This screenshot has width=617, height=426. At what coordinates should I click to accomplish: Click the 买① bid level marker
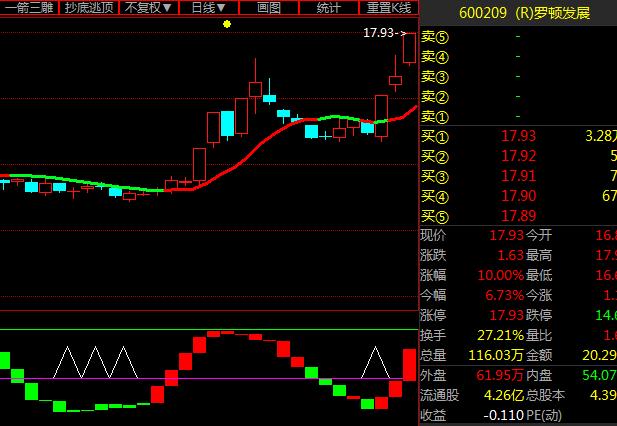435,136
